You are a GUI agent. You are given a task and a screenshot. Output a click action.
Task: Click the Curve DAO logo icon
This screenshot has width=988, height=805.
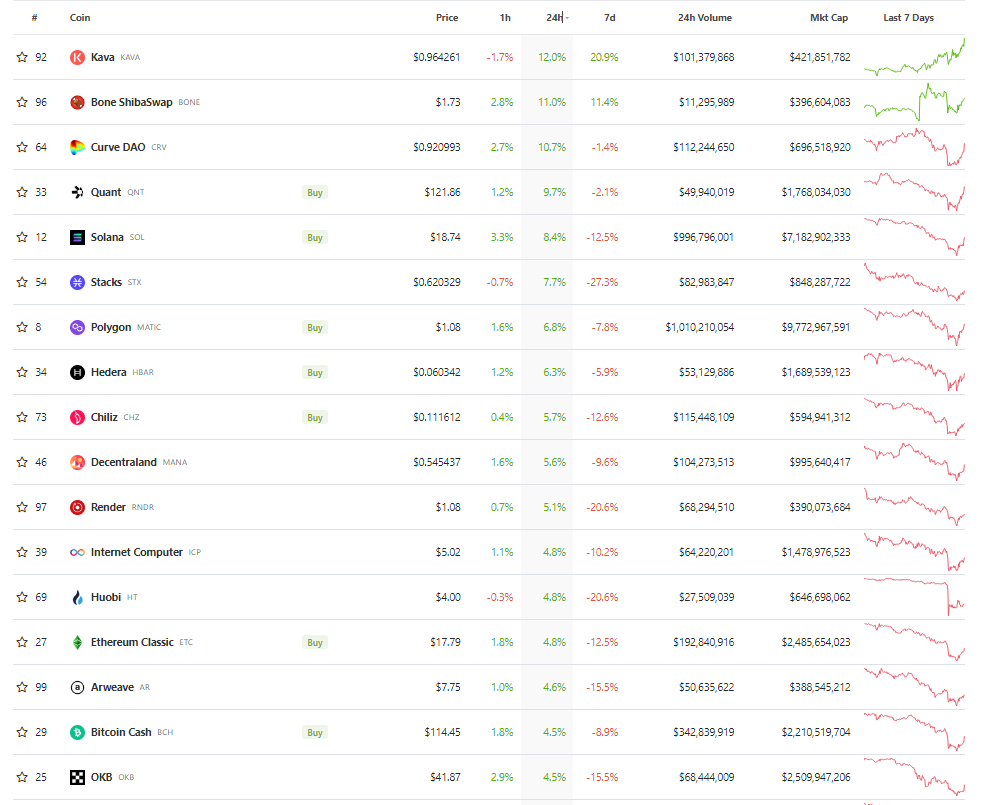click(x=77, y=147)
